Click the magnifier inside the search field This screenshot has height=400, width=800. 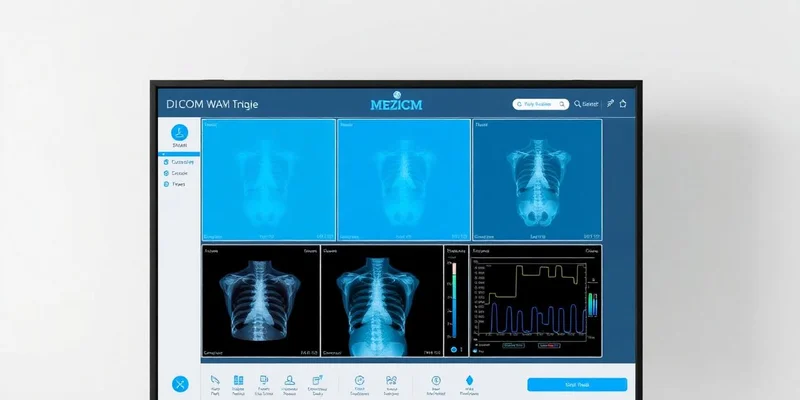coord(562,104)
